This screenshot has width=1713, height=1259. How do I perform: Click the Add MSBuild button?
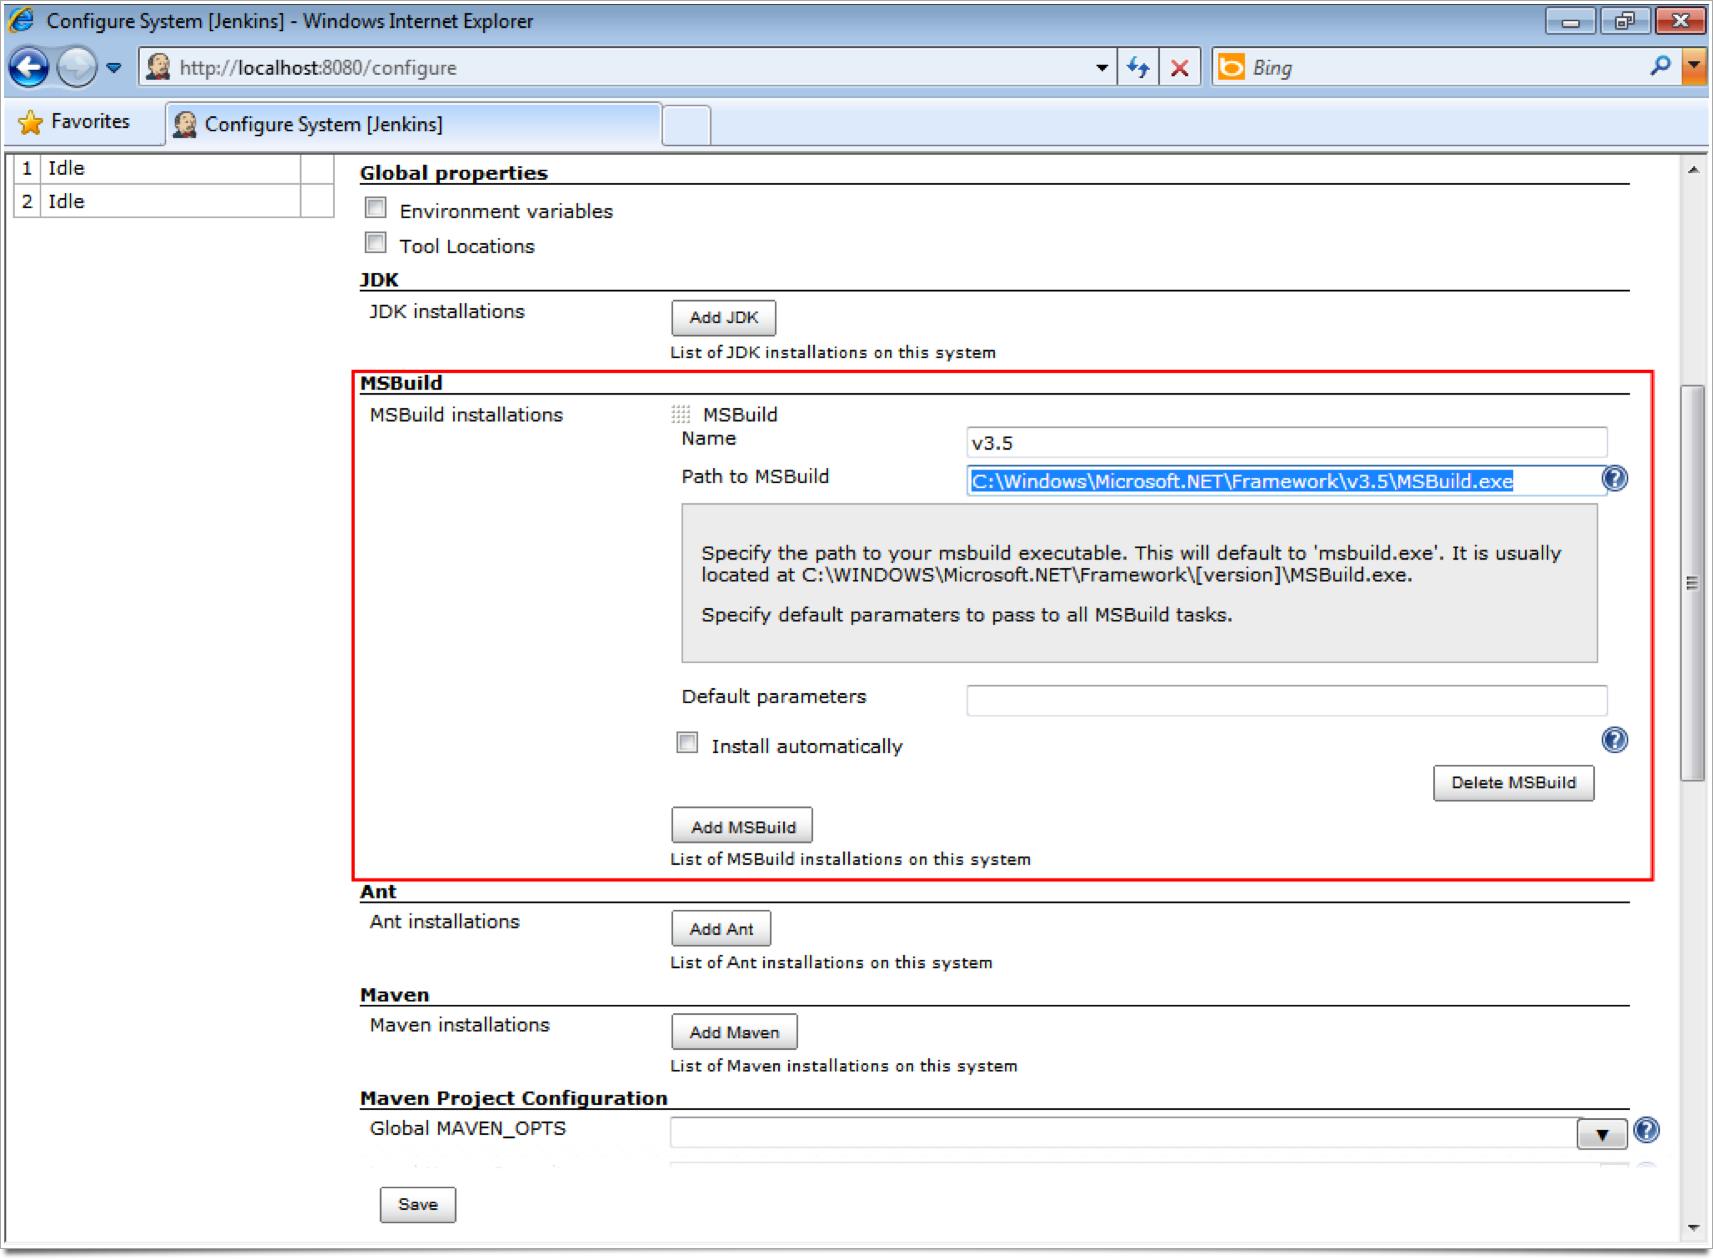[742, 827]
